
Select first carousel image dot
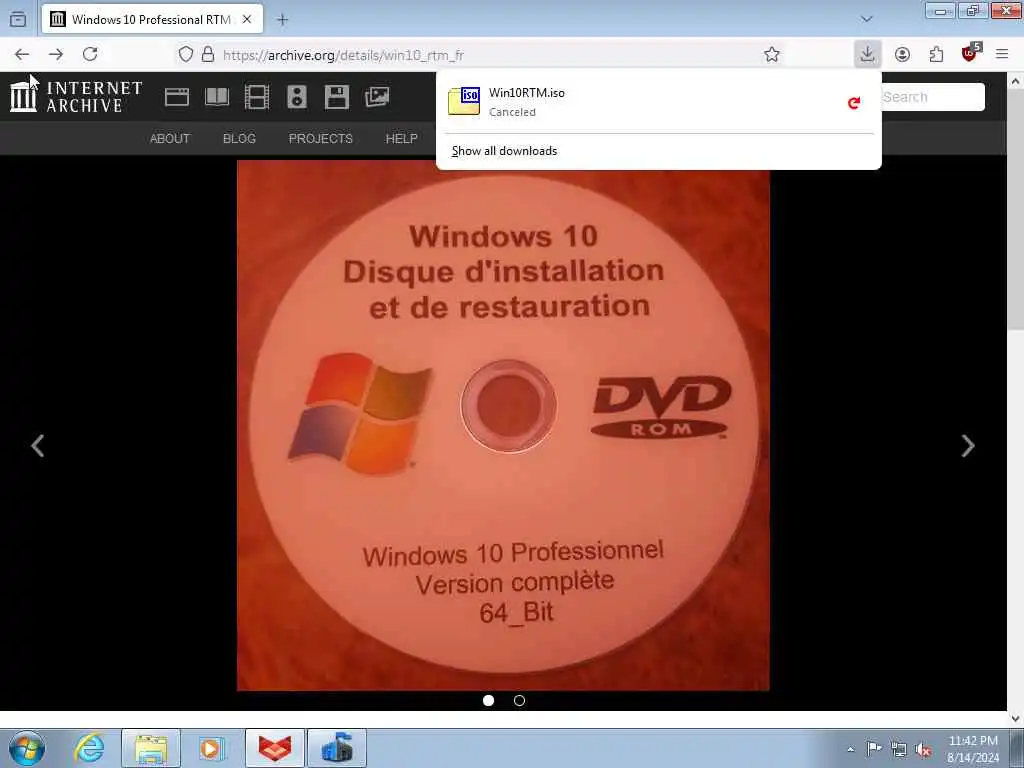pos(488,700)
